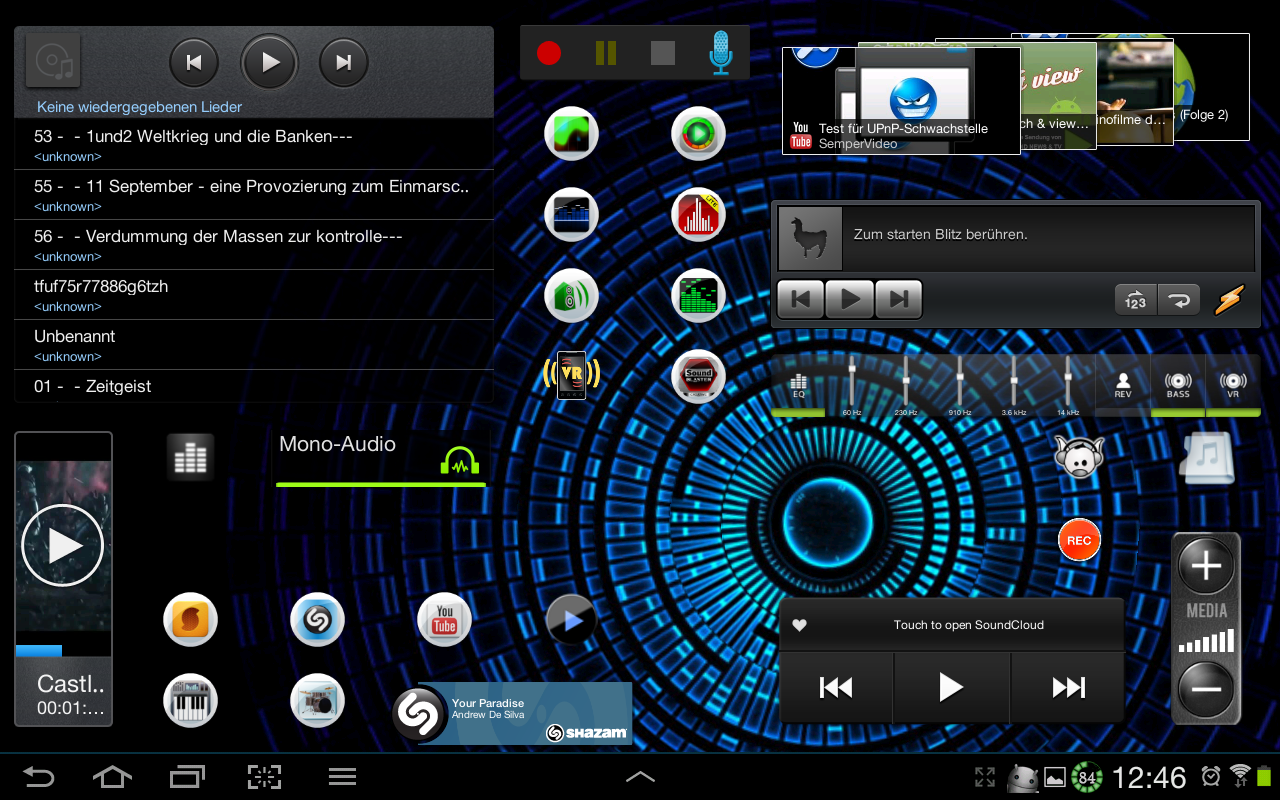Decrease media volume with minus button

(x=1206, y=689)
